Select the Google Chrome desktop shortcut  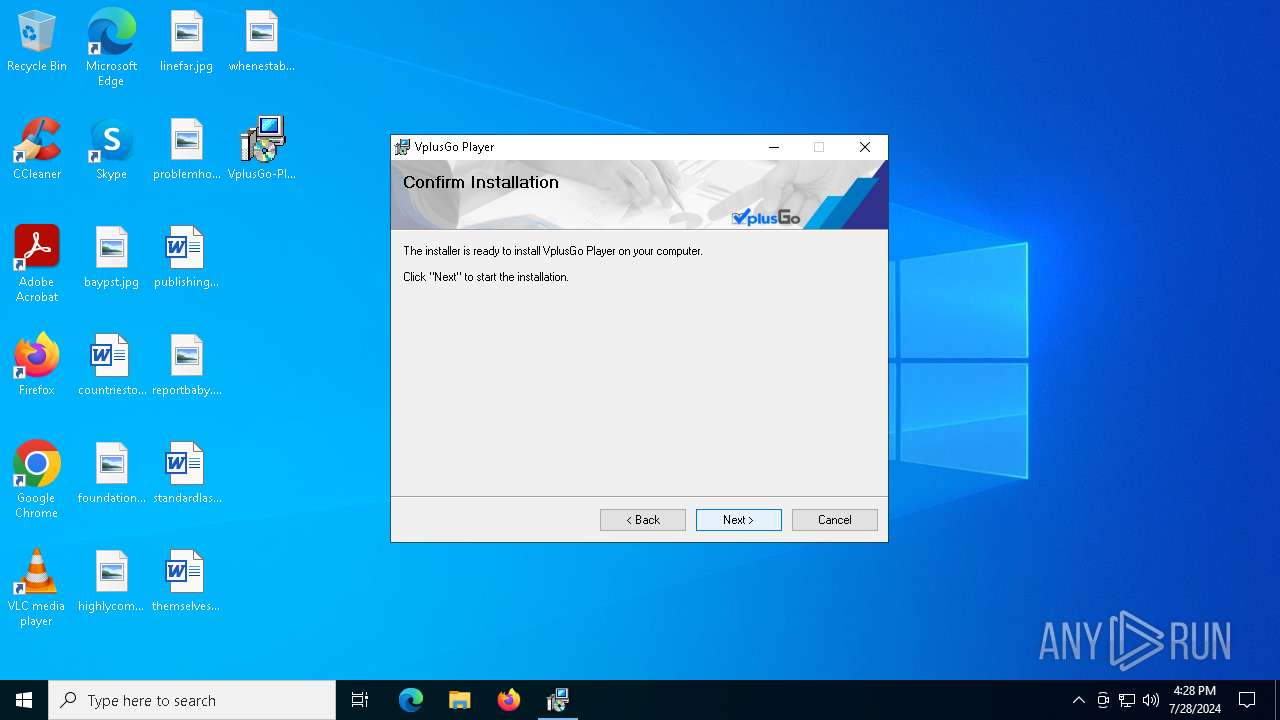(x=37, y=480)
